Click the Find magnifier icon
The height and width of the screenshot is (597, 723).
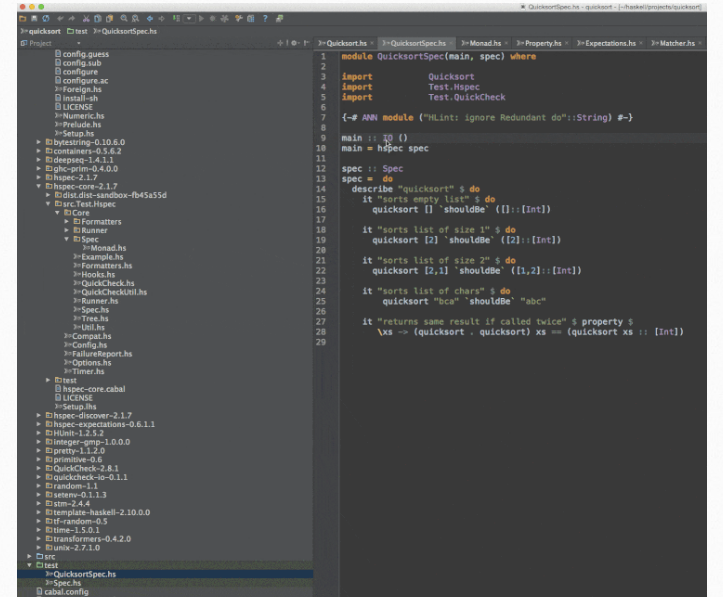tap(122, 18)
